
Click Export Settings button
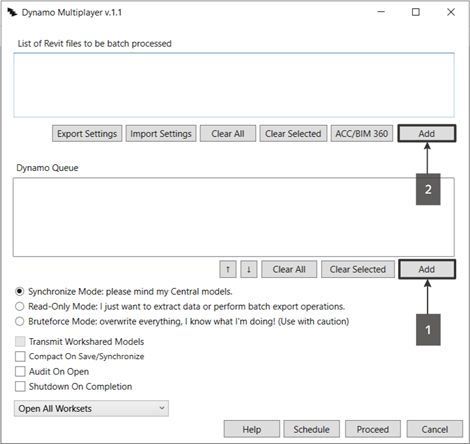coord(87,133)
